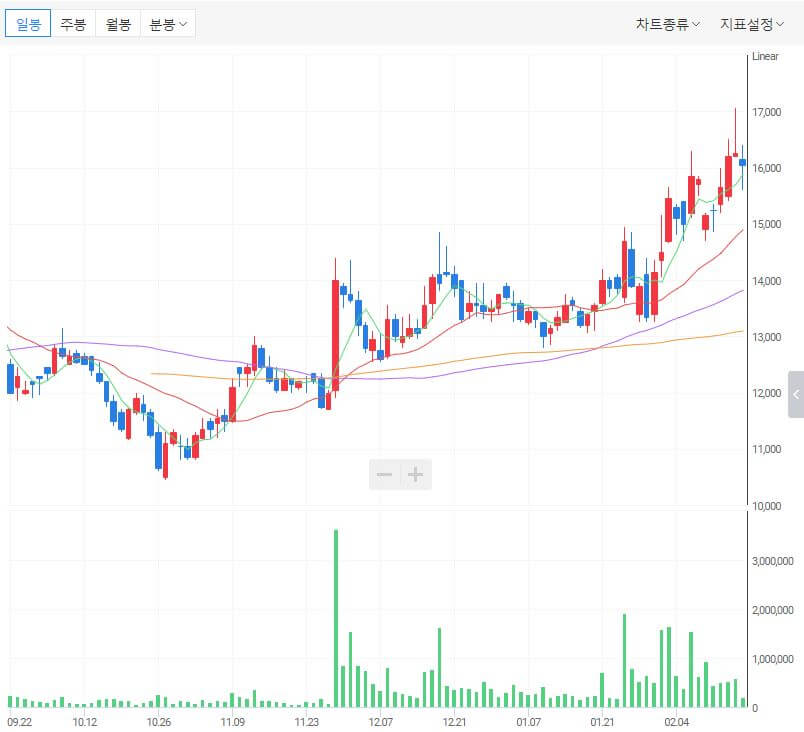
Task: Click the 10.12 date axis label
Action: 85,722
